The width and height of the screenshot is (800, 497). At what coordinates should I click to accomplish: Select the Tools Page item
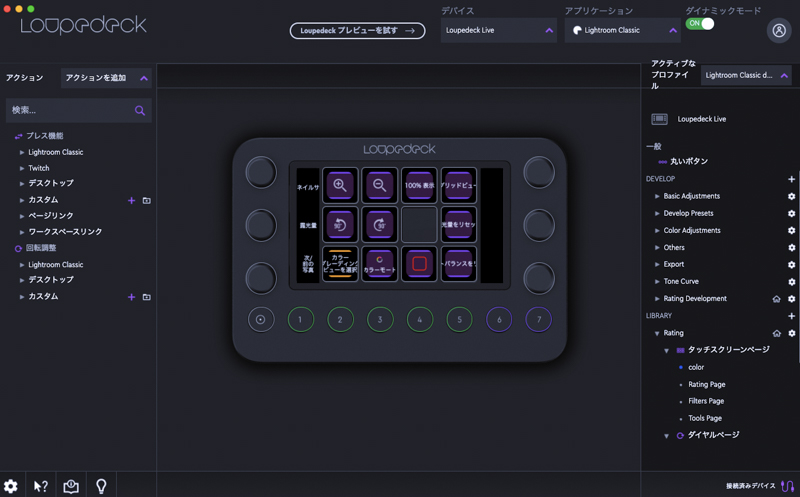click(x=705, y=418)
